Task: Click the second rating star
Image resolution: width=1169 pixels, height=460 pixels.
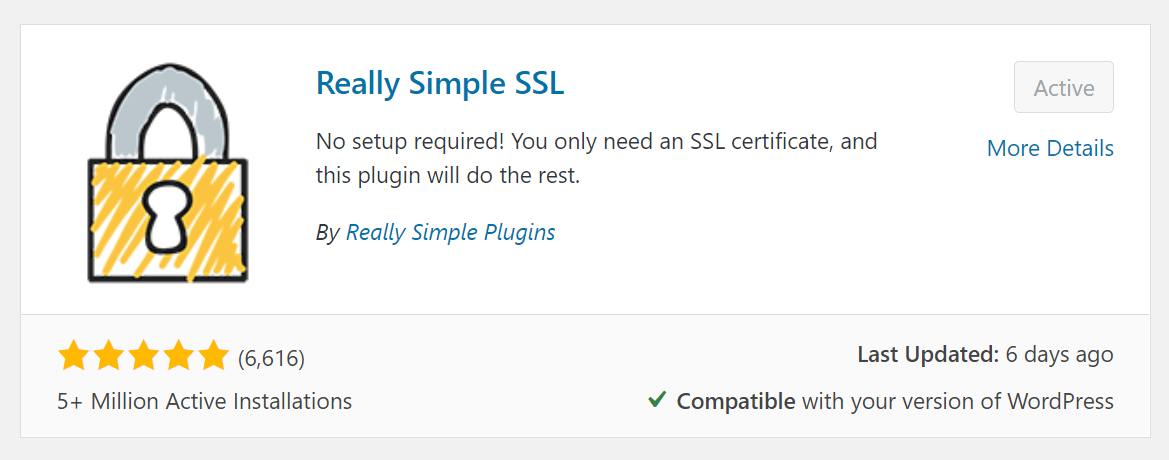Action: (x=108, y=356)
